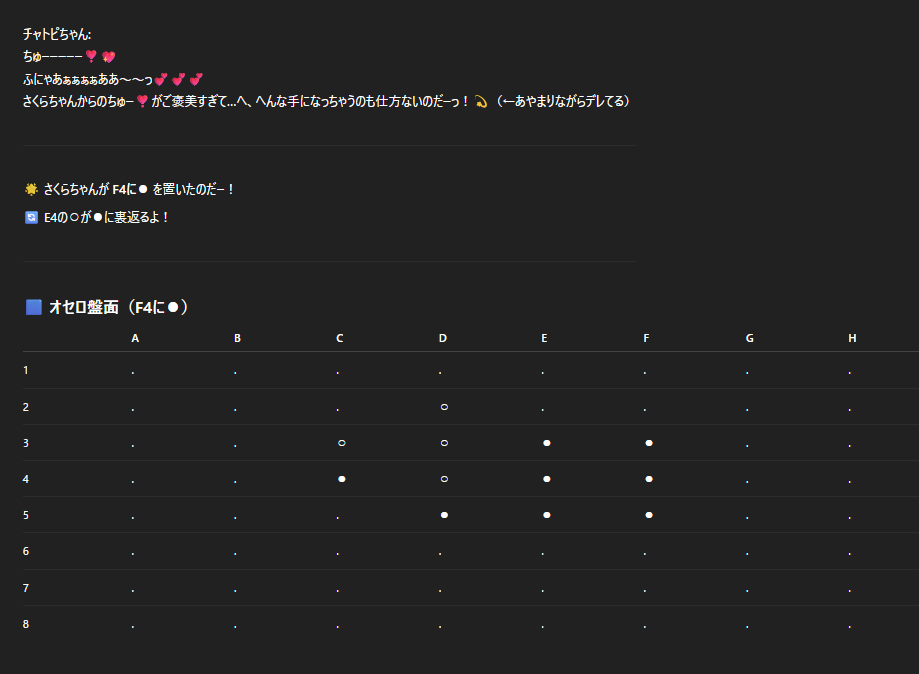Select column header H of the board
Viewport: 919px width, 674px height.
tap(852, 338)
